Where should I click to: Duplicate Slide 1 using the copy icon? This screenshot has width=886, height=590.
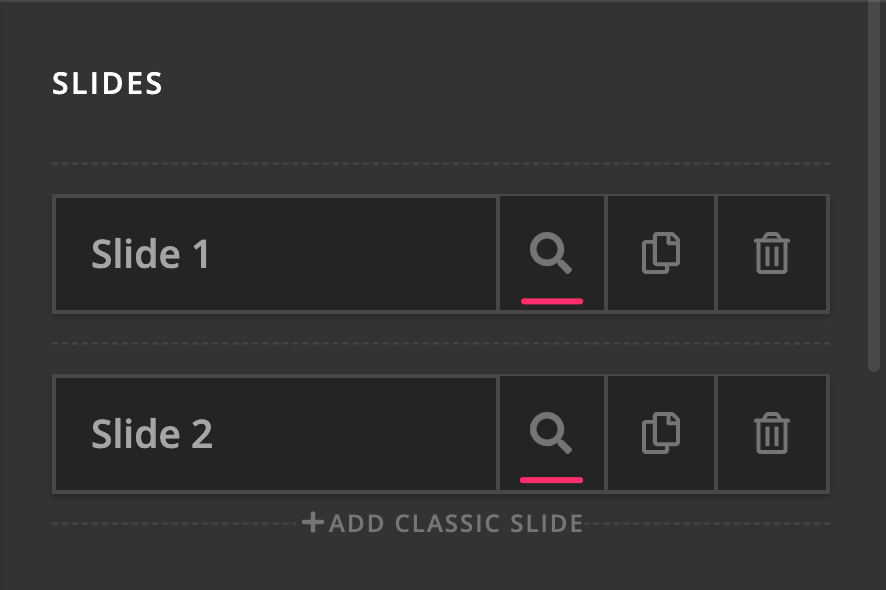click(661, 253)
